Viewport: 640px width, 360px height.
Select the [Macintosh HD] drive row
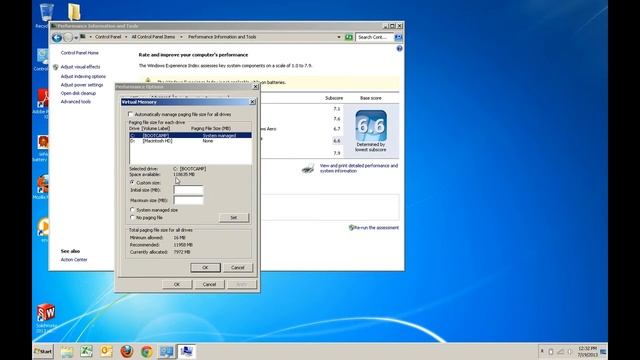point(190,141)
